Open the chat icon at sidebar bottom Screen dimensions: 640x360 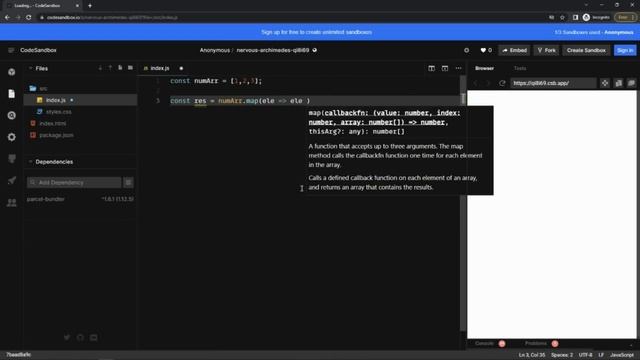(x=94, y=338)
